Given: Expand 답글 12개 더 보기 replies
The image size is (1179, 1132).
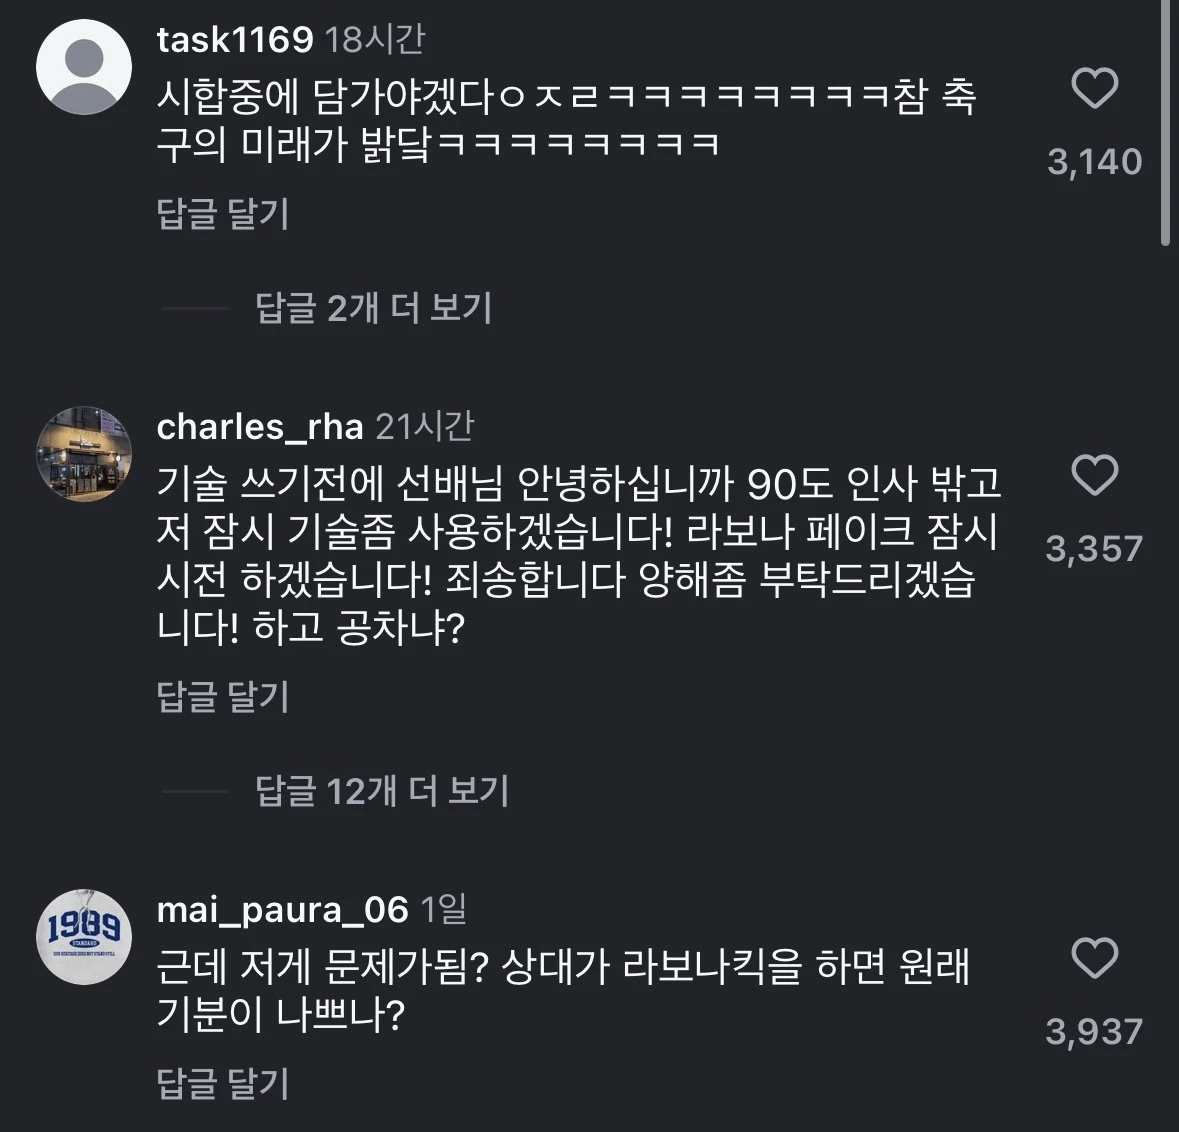Looking at the screenshot, I should pos(382,792).
